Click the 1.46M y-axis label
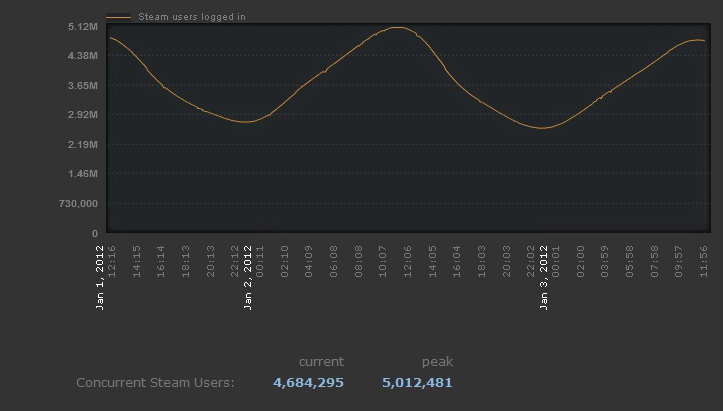The image size is (723, 411). pos(82,174)
